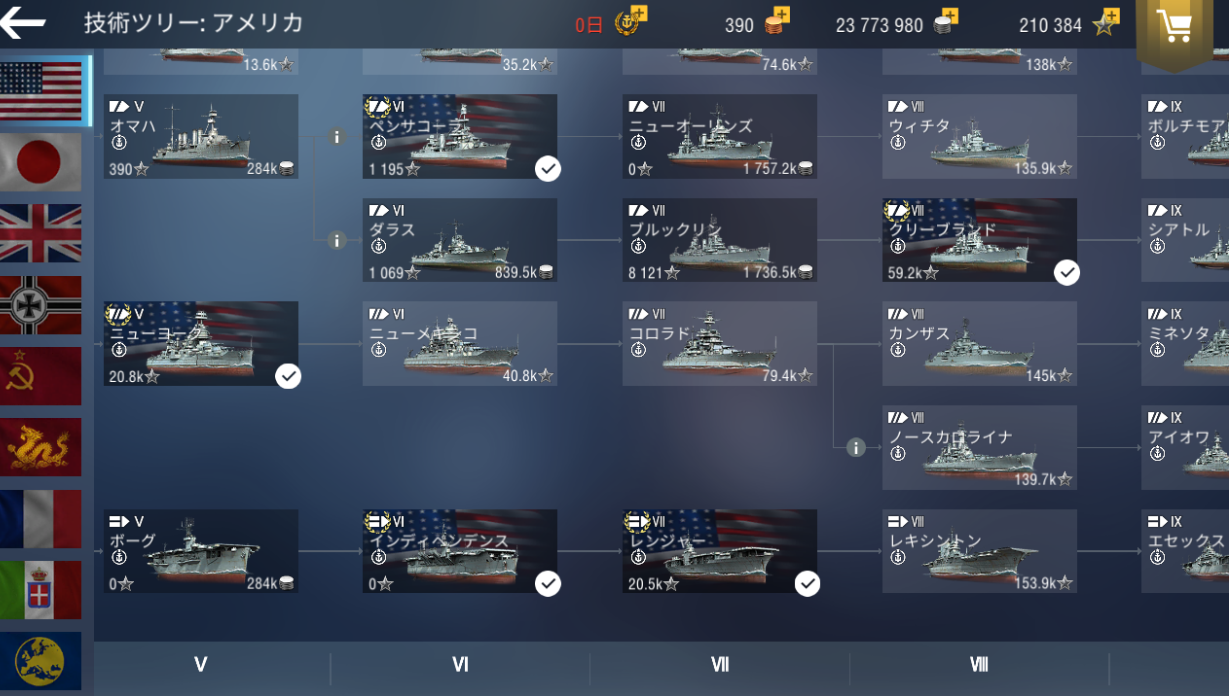1229x696 pixels.
Task: Open the コロラド battleship card
Action: [x=719, y=344]
